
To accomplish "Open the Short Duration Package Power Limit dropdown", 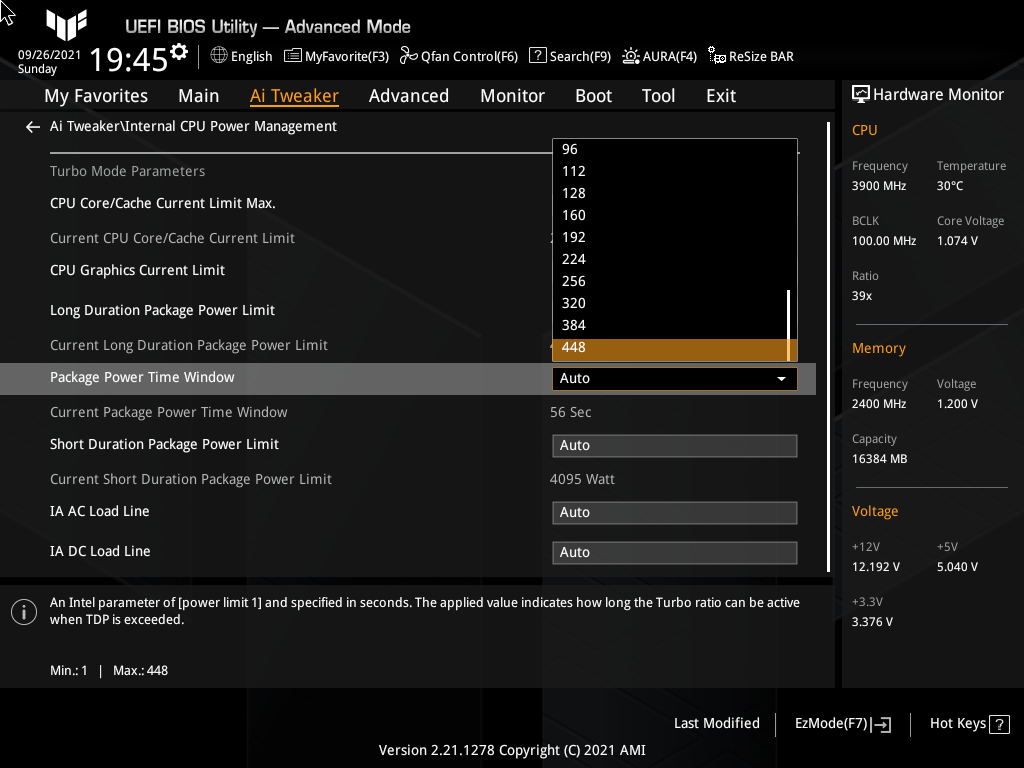I will 674,445.
